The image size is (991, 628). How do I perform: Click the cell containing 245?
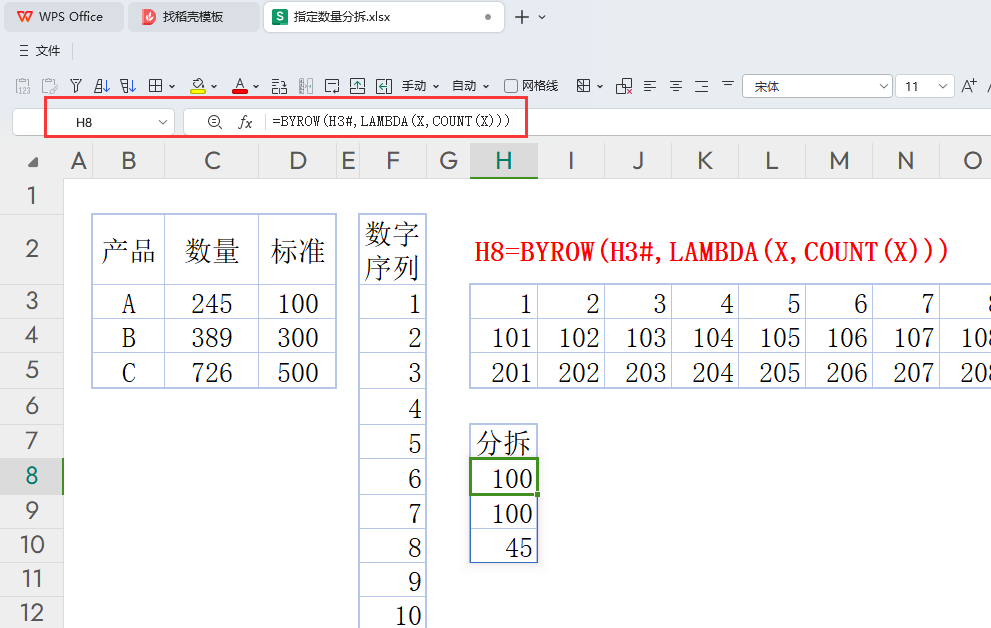[x=212, y=302]
